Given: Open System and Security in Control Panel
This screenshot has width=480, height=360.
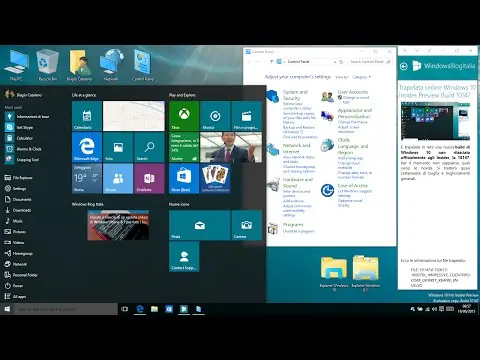Looking at the screenshot, I should tap(295, 95).
